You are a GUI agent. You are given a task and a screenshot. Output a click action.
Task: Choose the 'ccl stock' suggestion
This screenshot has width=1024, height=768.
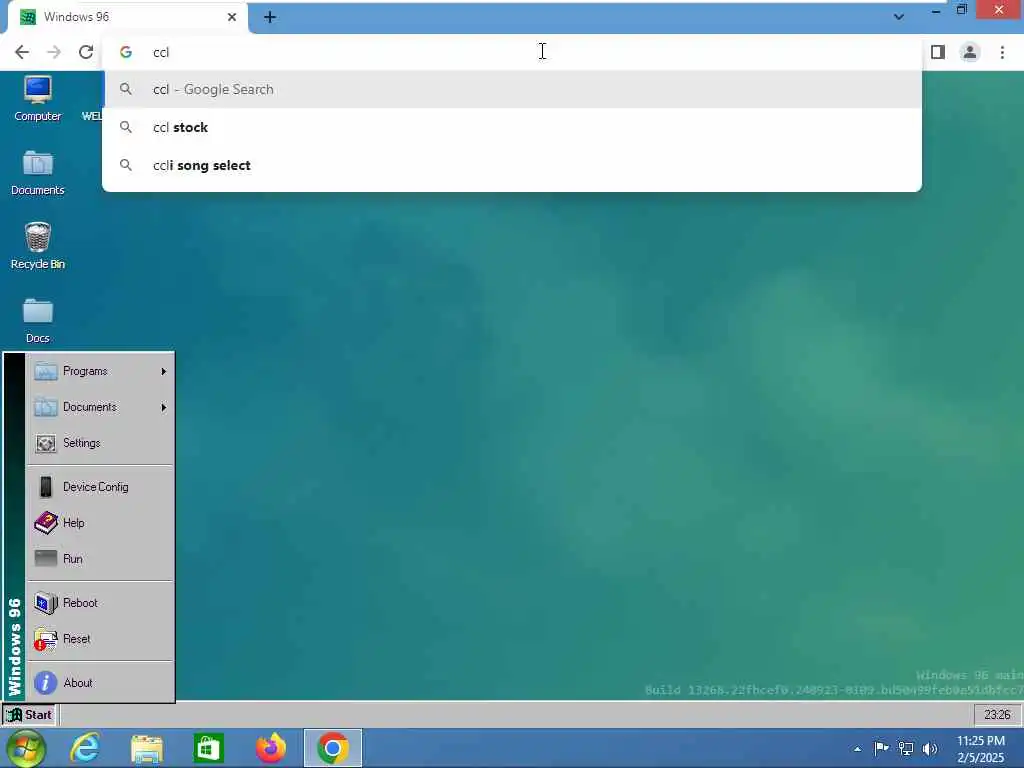512,127
